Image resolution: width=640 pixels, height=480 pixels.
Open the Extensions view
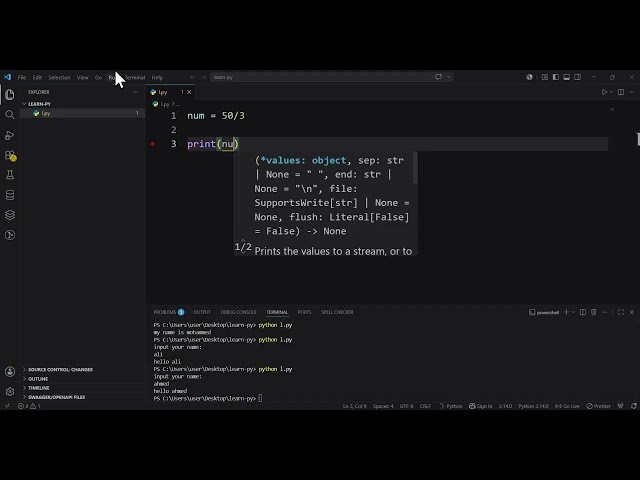pos(10,155)
